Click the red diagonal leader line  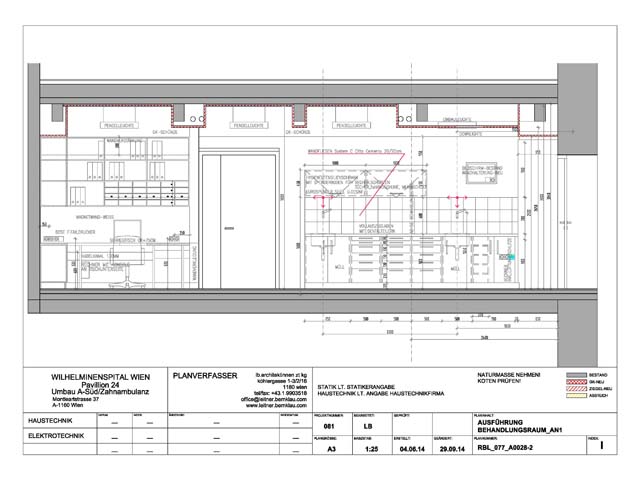(382, 184)
